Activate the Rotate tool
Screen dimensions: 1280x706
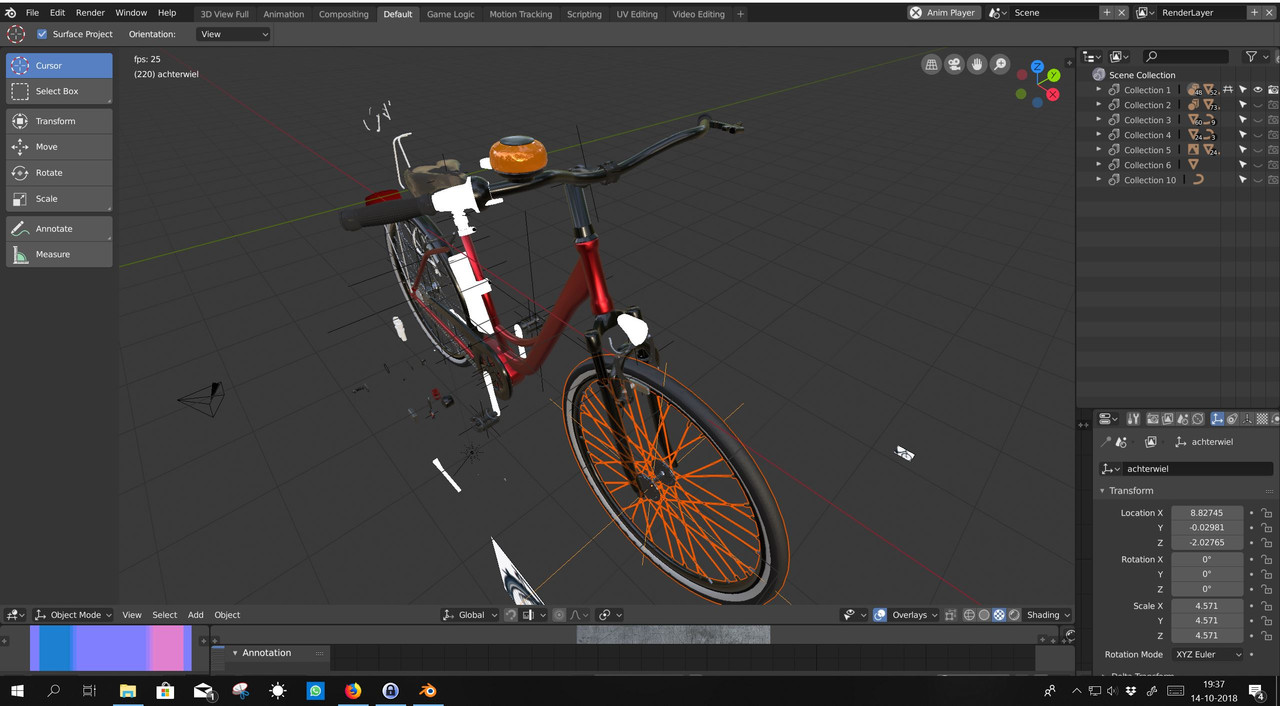(x=59, y=173)
